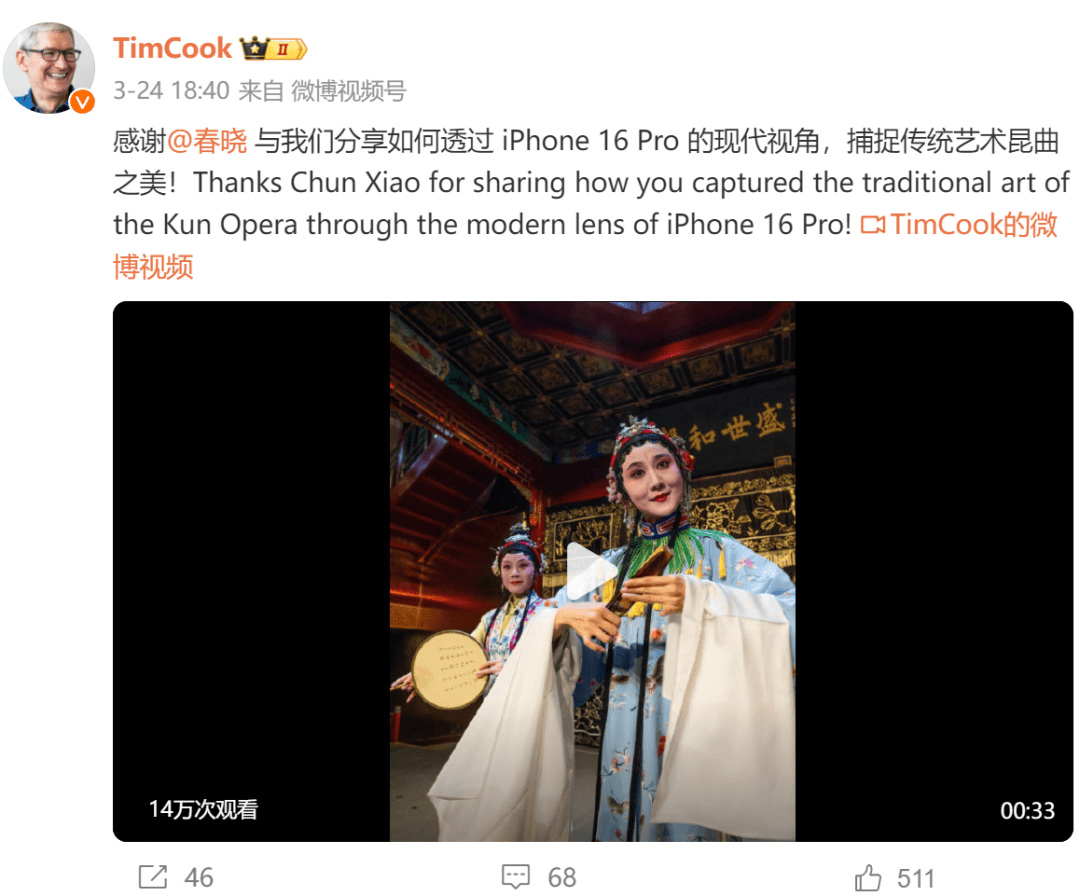Screen dimensions: 1080x896
Task: Click the 00:33 video duration label
Action: click(1027, 811)
